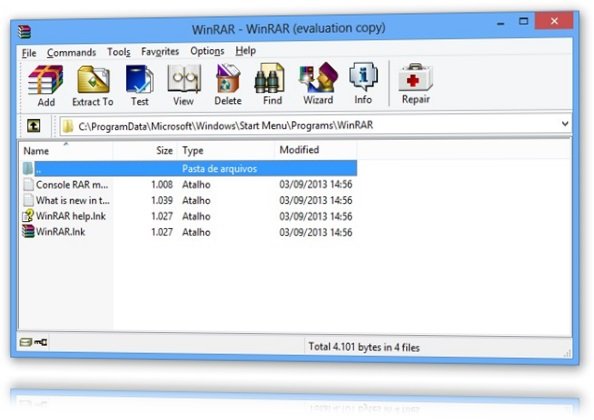Screen dimensions: 594x420
Task: Click the address path text field
Action: pyautogui.click(x=316, y=125)
